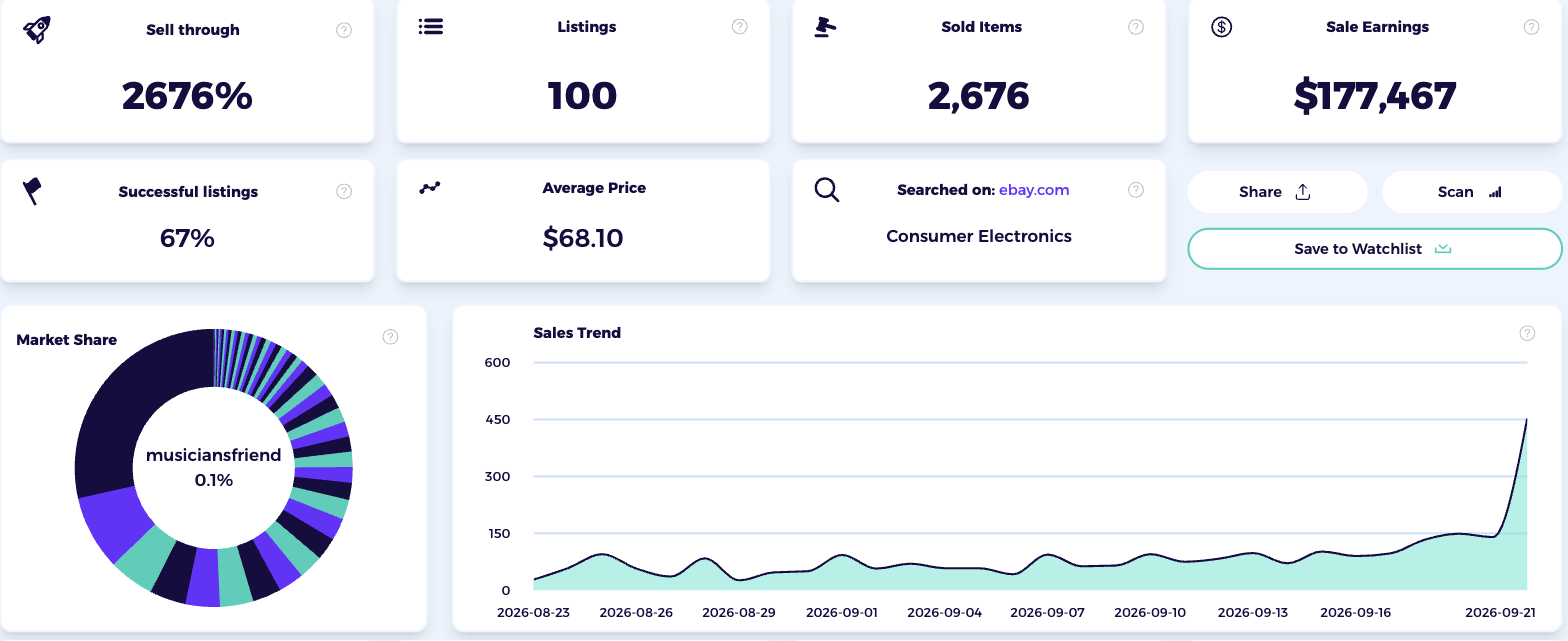Click the 2676% sell through value
Screen dimensions: 1568x641
tap(187, 96)
